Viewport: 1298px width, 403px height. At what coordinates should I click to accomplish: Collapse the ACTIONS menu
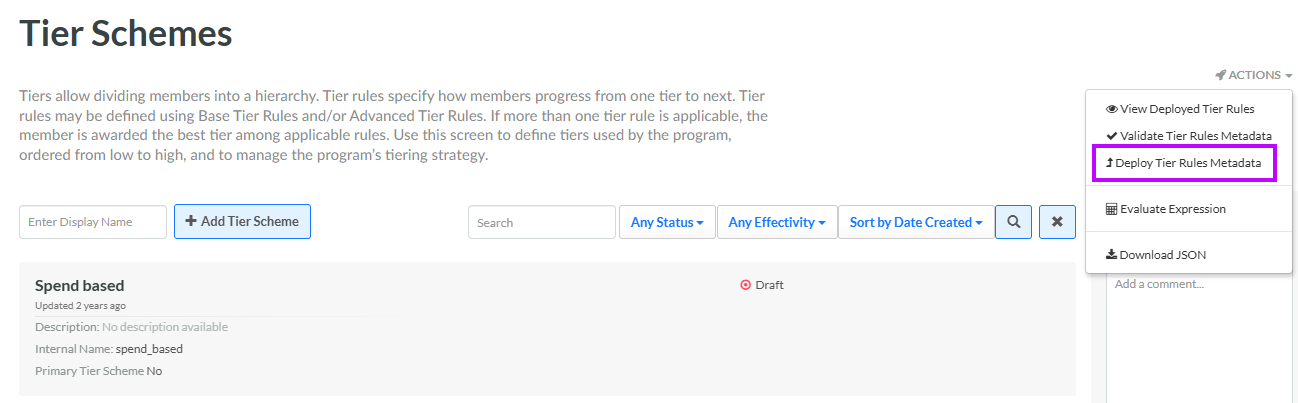1254,75
